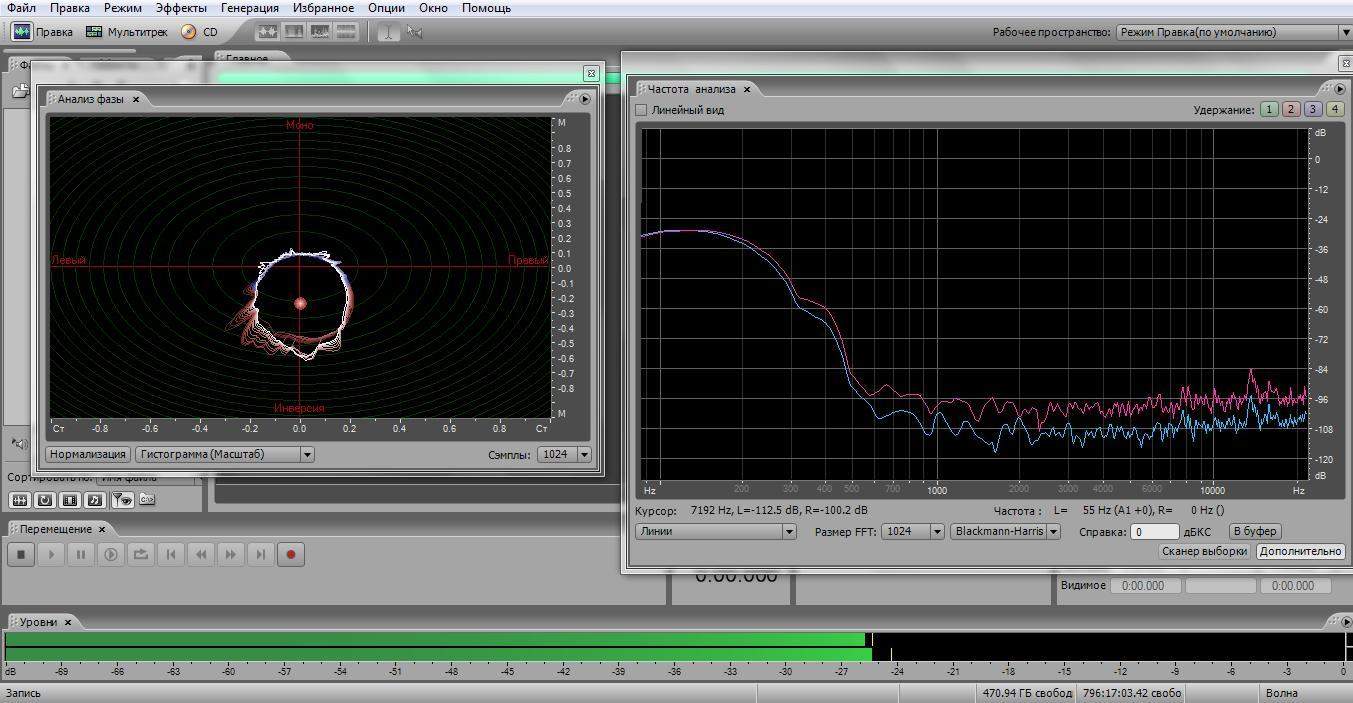This screenshot has height=703, width=1353.
Task: Open the Опции menu
Action: (387, 8)
